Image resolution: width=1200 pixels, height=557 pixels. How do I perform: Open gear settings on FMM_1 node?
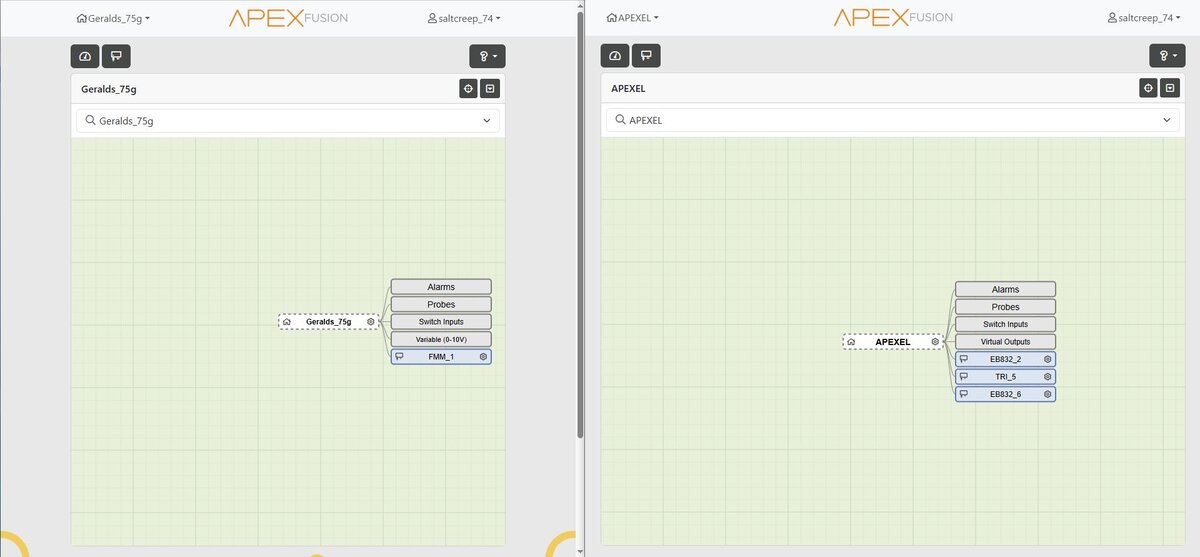tap(483, 356)
